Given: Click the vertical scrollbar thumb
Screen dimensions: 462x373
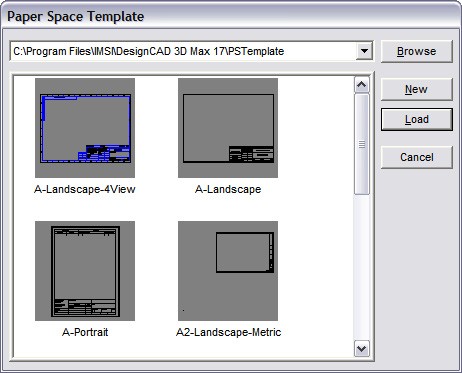Looking at the screenshot, I should coord(362,144).
